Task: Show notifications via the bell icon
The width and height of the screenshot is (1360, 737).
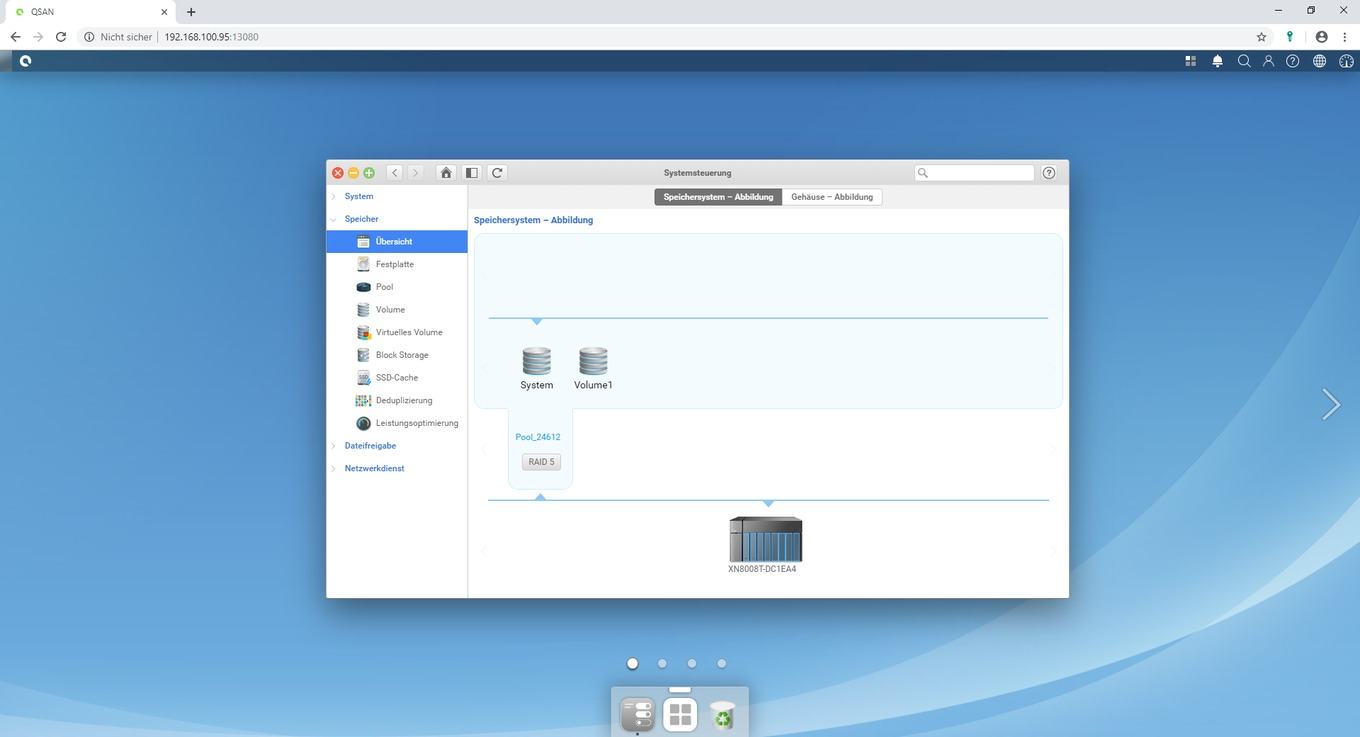Action: coord(1217,61)
